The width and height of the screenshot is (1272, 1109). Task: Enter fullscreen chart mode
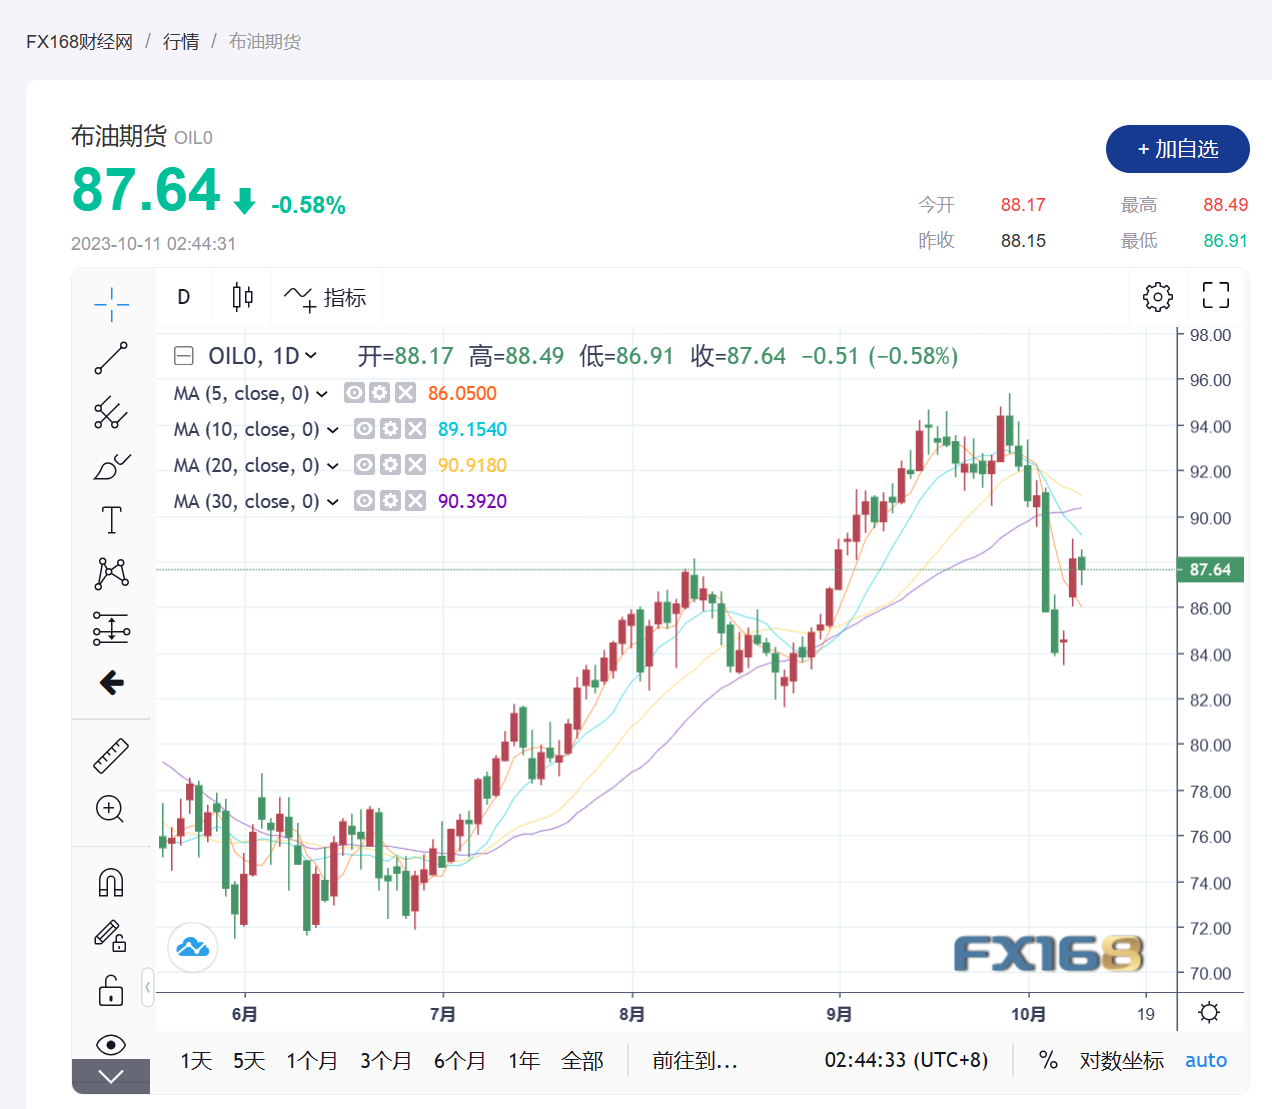(x=1215, y=296)
